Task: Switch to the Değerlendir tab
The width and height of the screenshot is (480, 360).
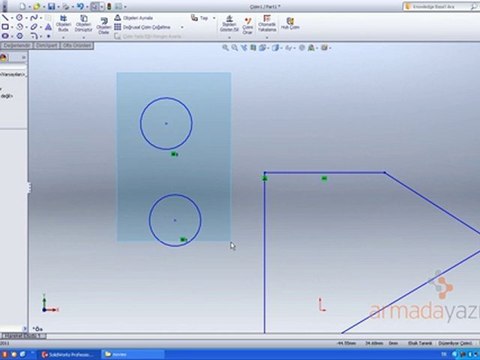Action: [17, 45]
